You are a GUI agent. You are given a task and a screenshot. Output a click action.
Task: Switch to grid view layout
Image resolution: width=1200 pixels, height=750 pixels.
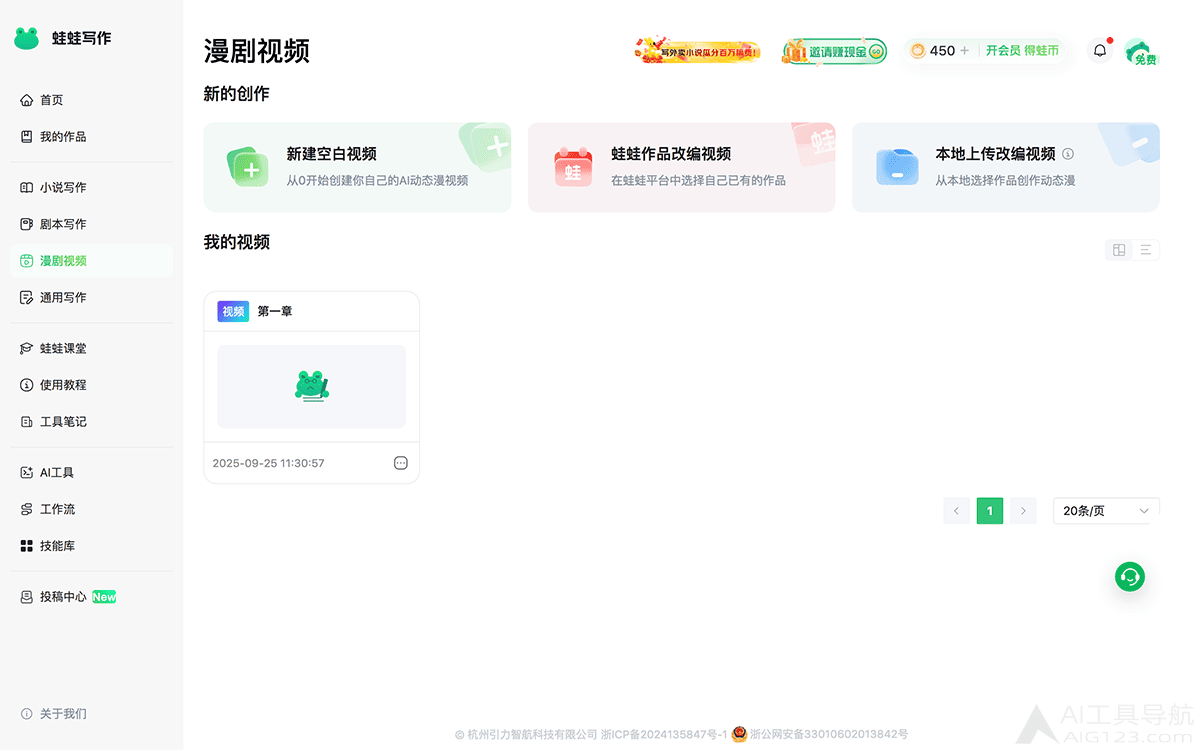(1119, 250)
